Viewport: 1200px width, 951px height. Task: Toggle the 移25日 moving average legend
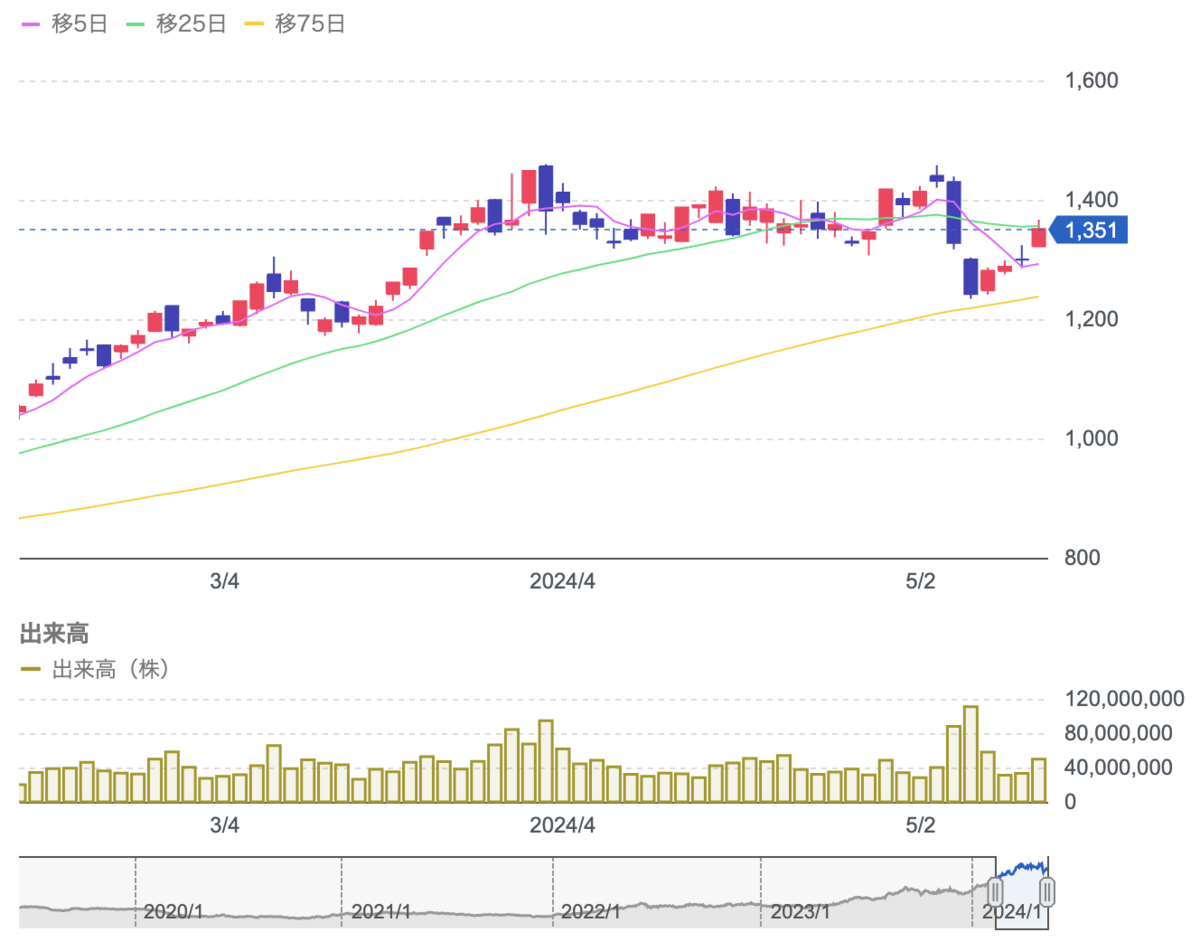click(174, 24)
